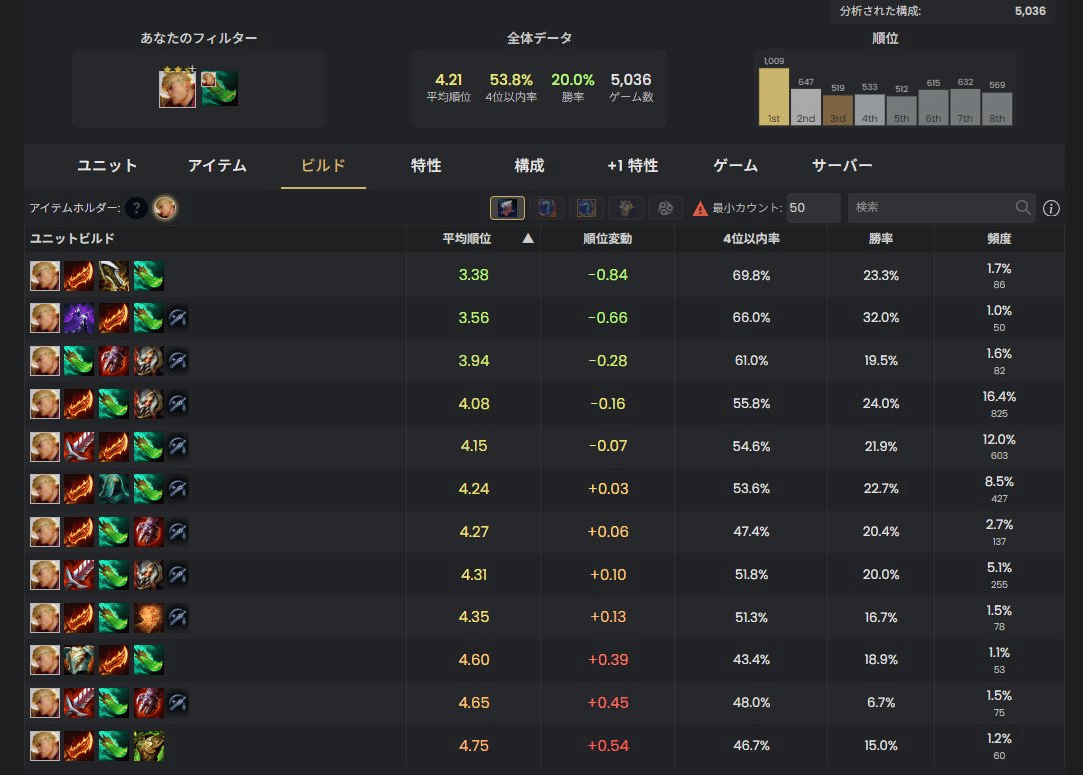Select the radiant items filter icon
Image resolution: width=1083 pixels, height=775 pixels.
pos(545,207)
